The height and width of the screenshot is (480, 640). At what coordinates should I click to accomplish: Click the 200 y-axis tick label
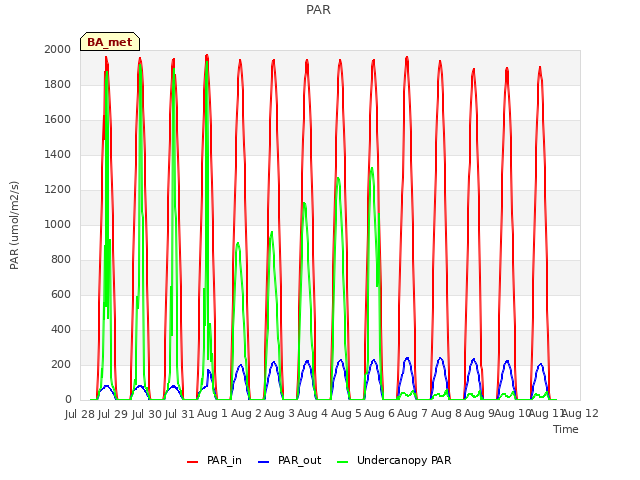click(x=61, y=365)
